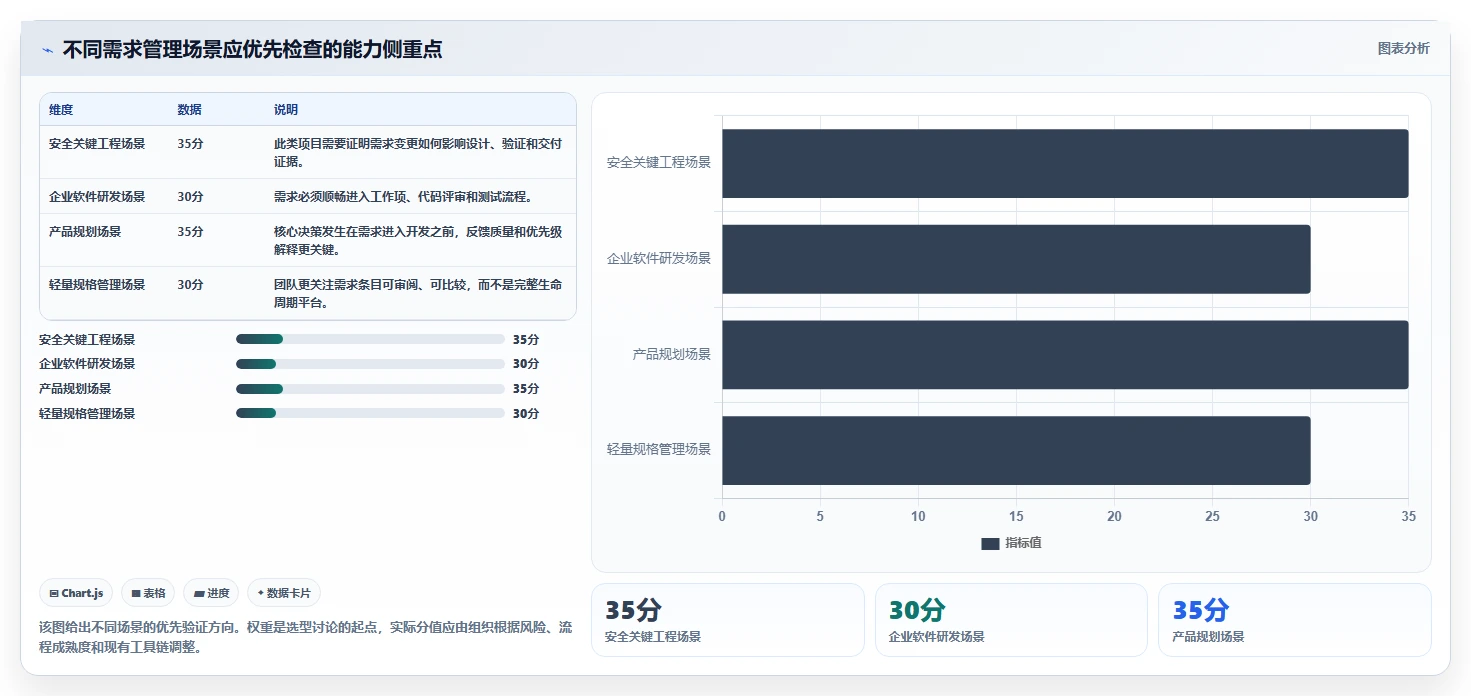The height and width of the screenshot is (696, 1471).
Task: Click the 企业软件研发场景 progress list label
Action: pos(87,364)
